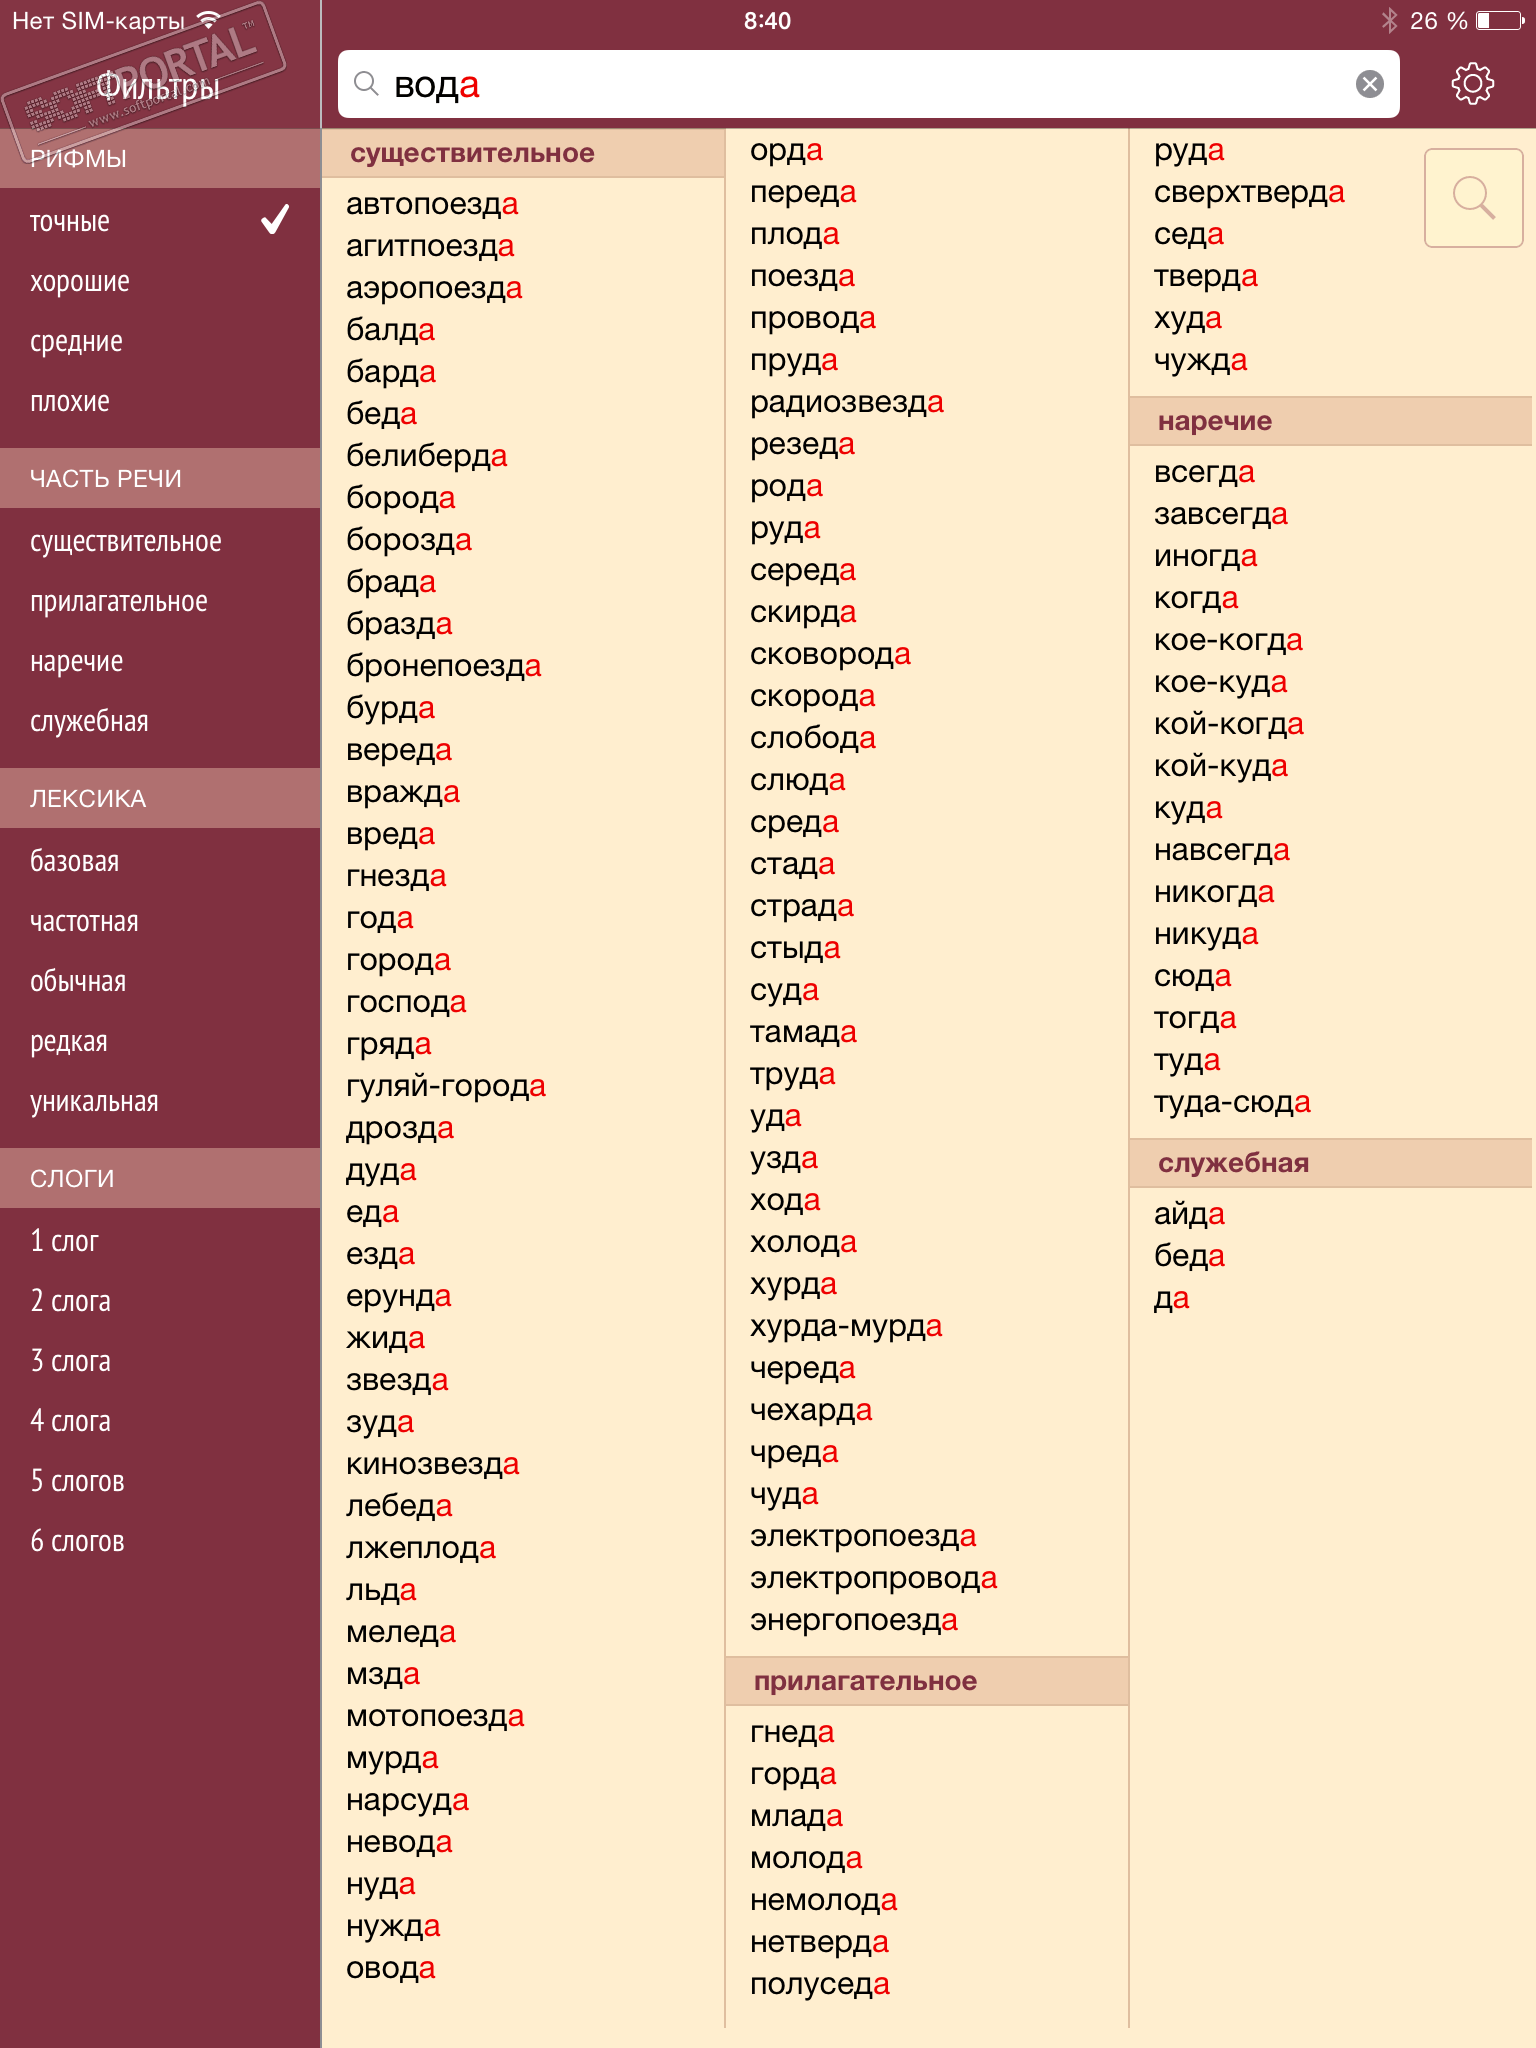Viewport: 1536px width, 2048px height.
Task: Toggle the точные rhymes filter
Action: pos(160,221)
